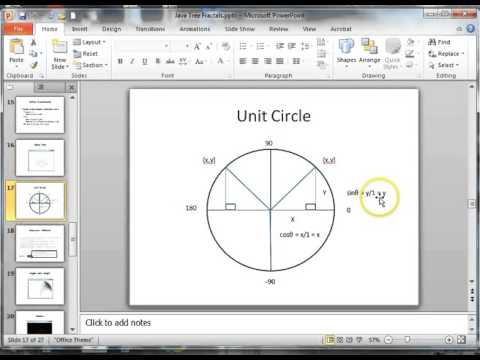
Task: Switch to the Transitions tab
Action: (x=150, y=29)
